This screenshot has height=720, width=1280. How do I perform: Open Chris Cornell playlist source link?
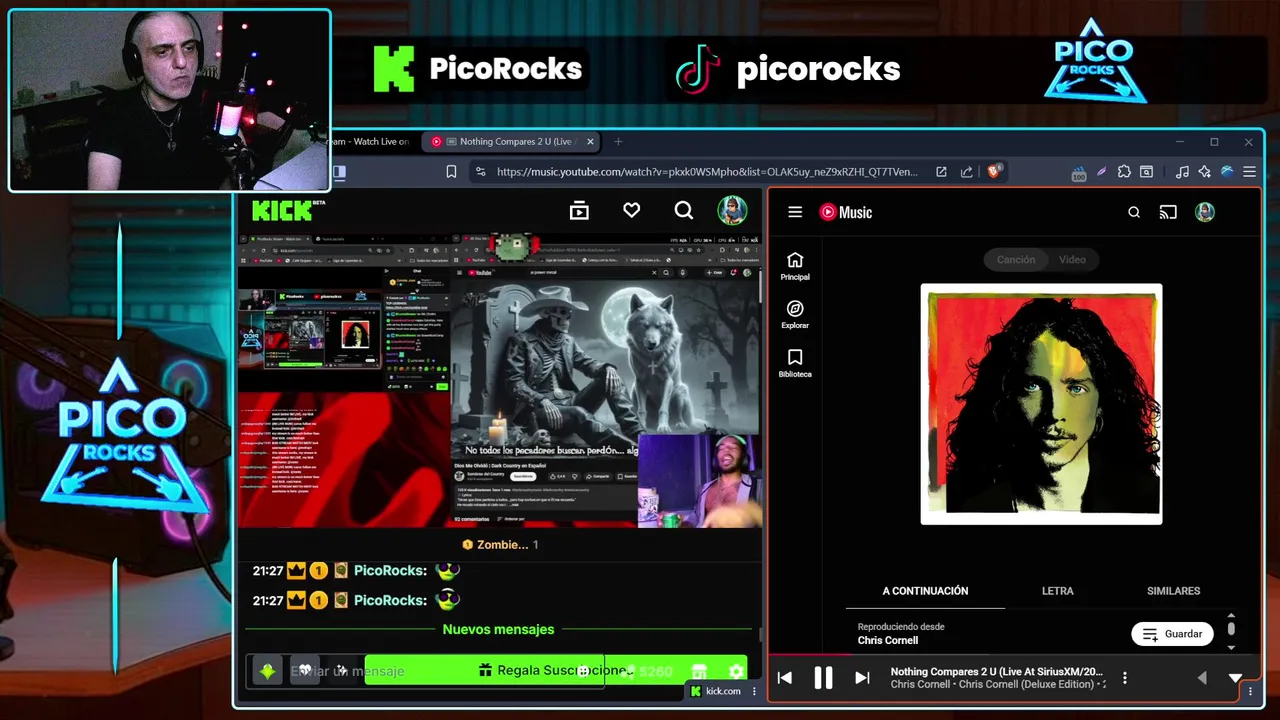click(887, 640)
